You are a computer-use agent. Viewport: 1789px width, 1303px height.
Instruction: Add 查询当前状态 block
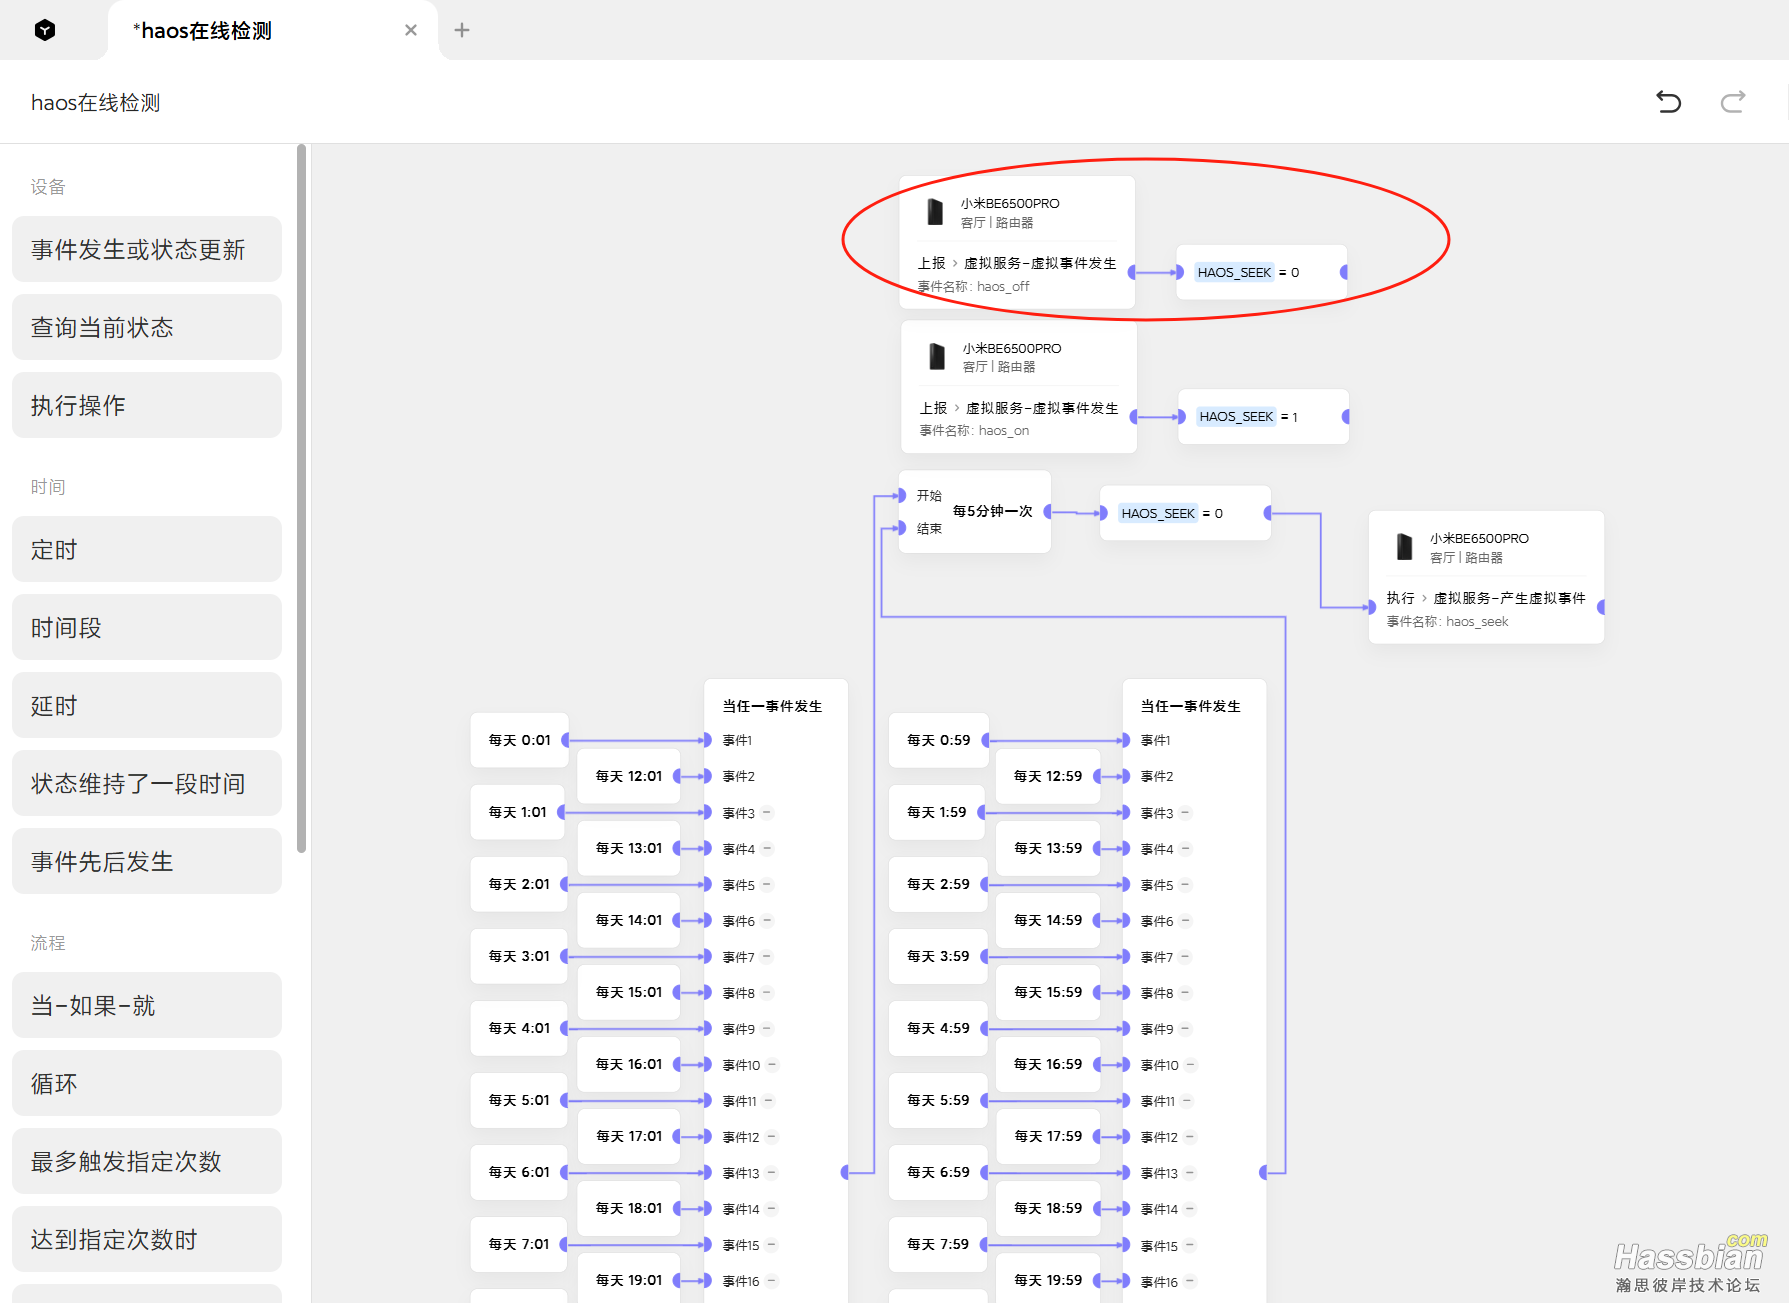(x=147, y=327)
